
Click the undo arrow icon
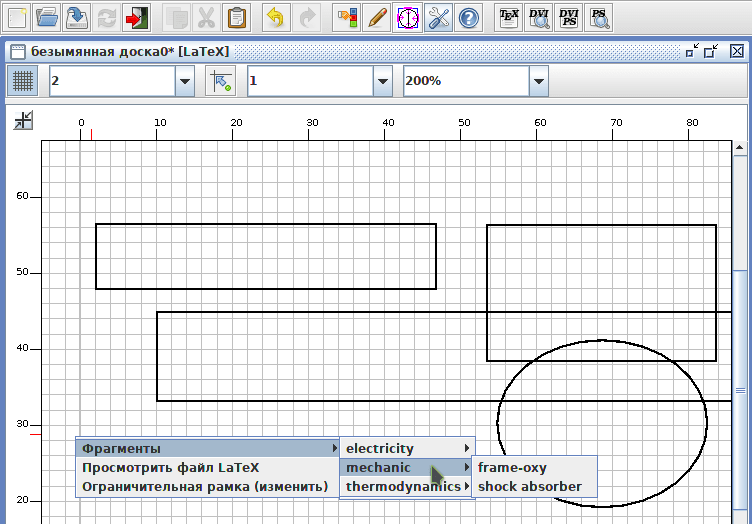pos(276,18)
